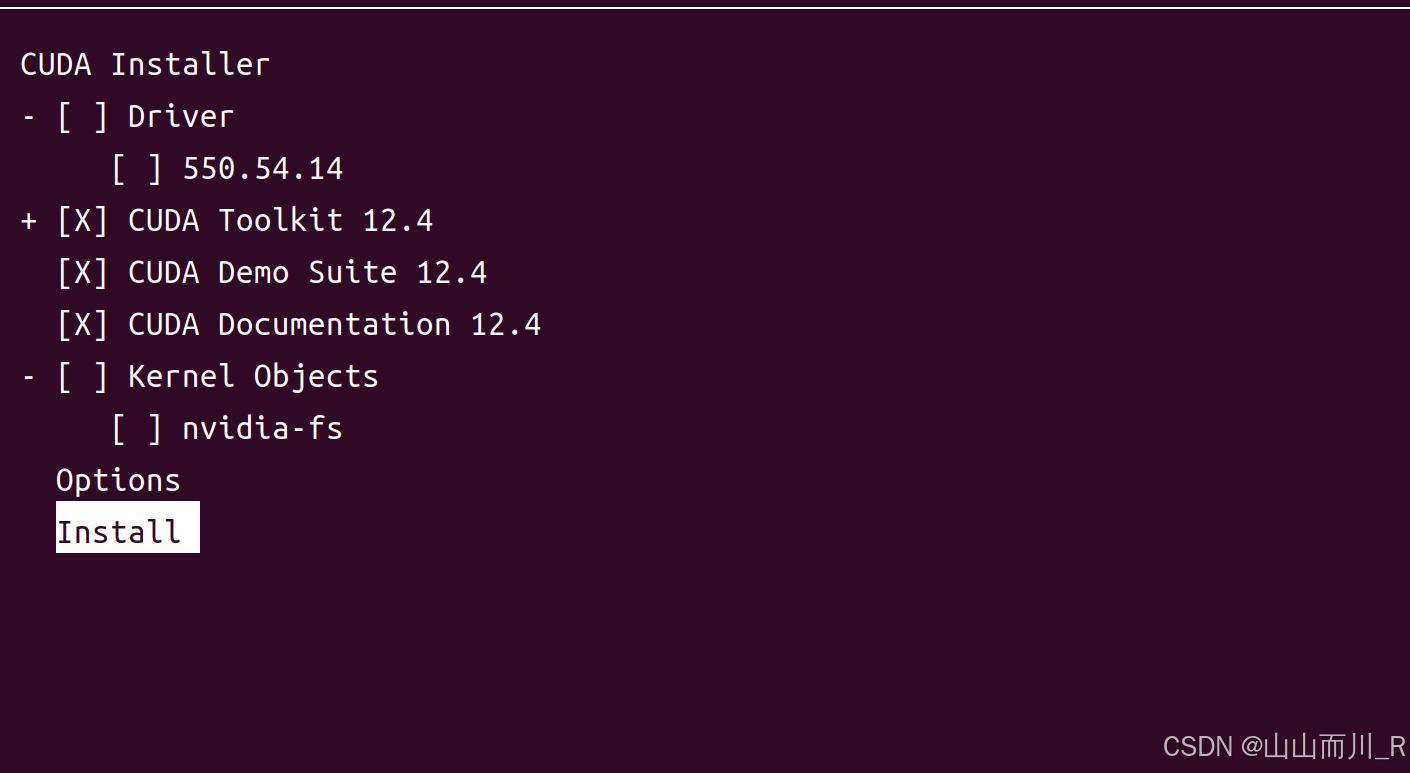This screenshot has height=773, width=1410.
Task: Check the 550.54.14 driver version checkbox
Action: tap(137, 169)
